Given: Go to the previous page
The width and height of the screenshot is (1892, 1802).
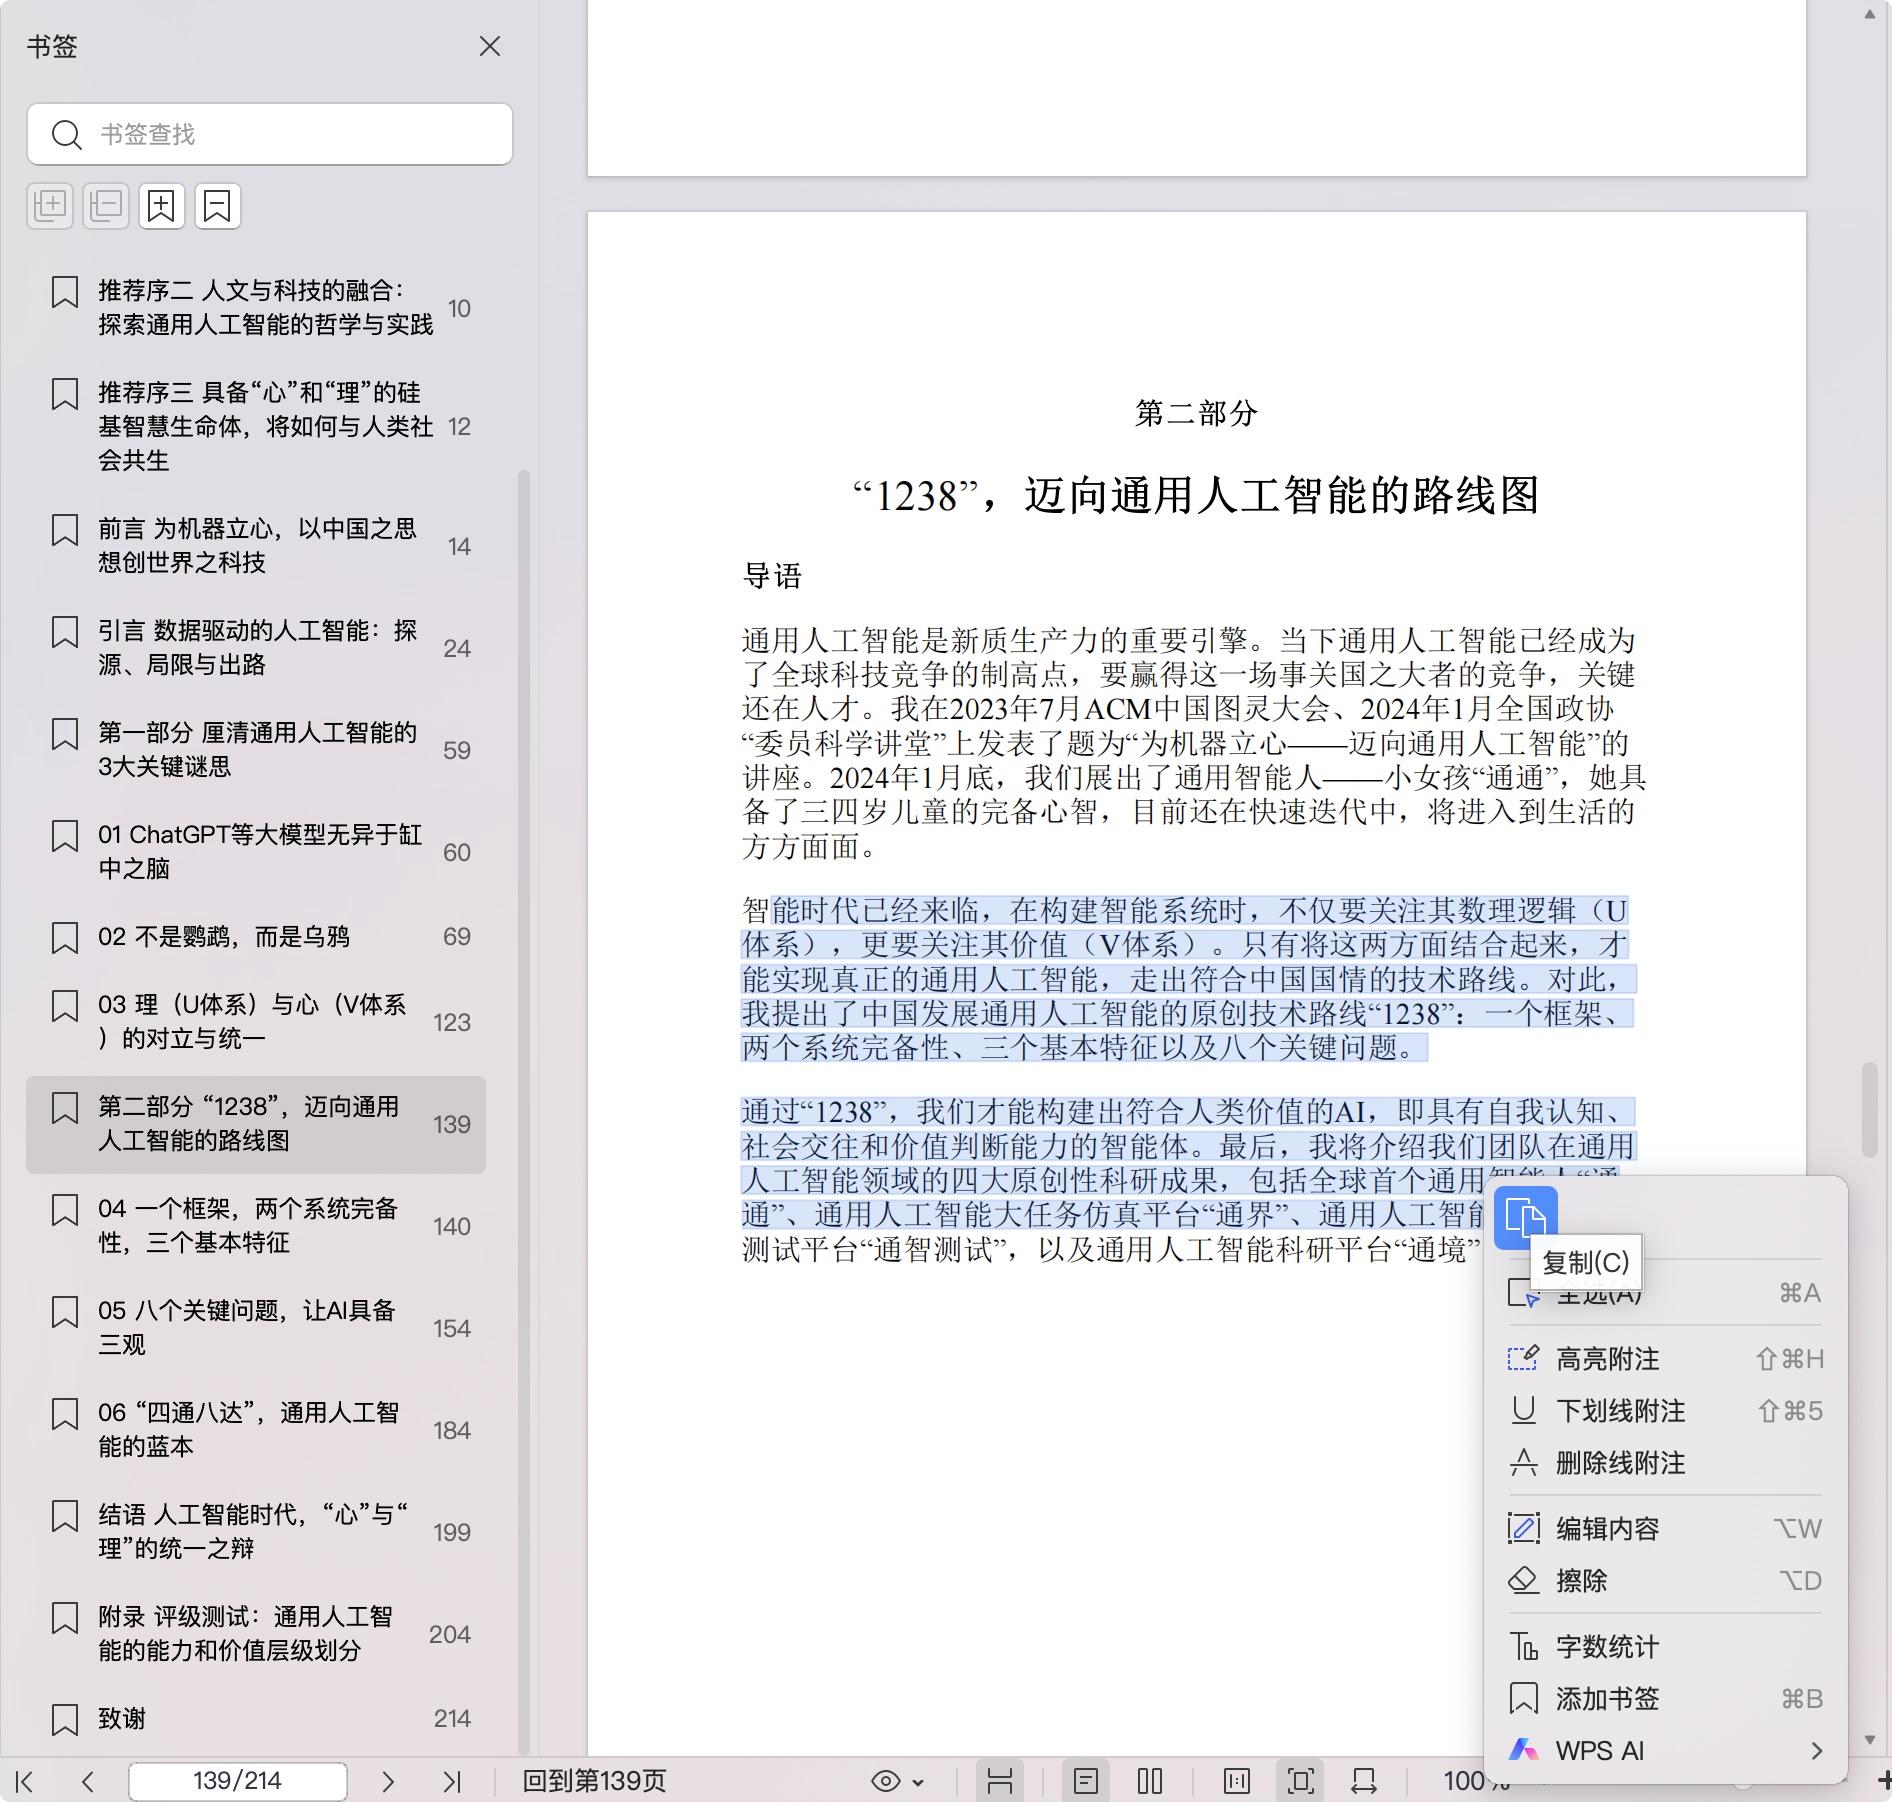Looking at the screenshot, I should point(88,1781).
